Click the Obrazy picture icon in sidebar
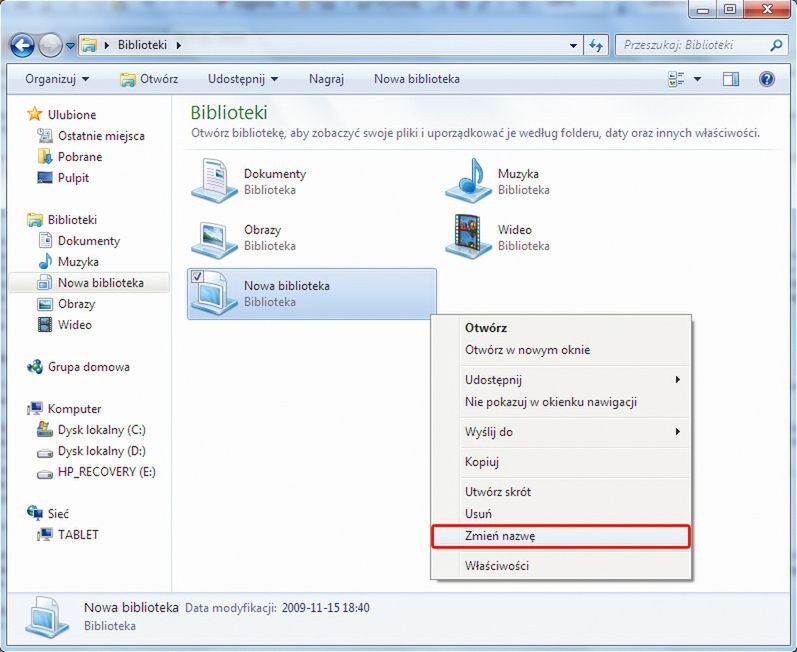This screenshot has height=652, width=797. 45,304
